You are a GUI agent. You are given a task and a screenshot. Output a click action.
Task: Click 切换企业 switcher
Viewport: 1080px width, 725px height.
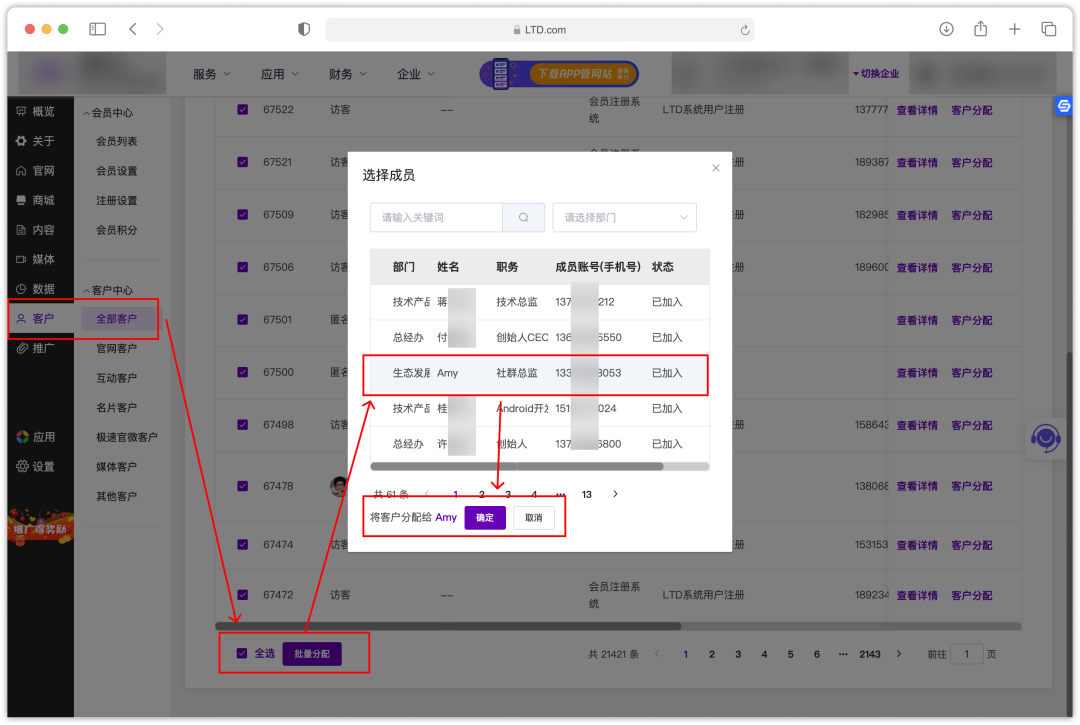point(876,74)
